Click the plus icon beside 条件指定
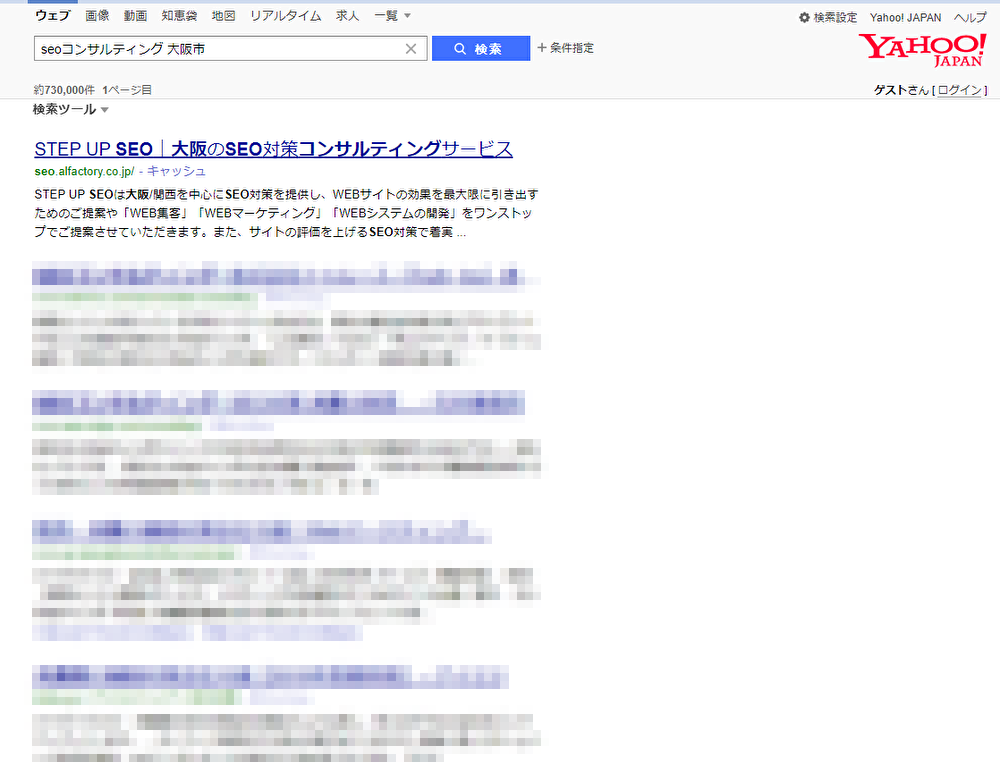 (x=542, y=48)
